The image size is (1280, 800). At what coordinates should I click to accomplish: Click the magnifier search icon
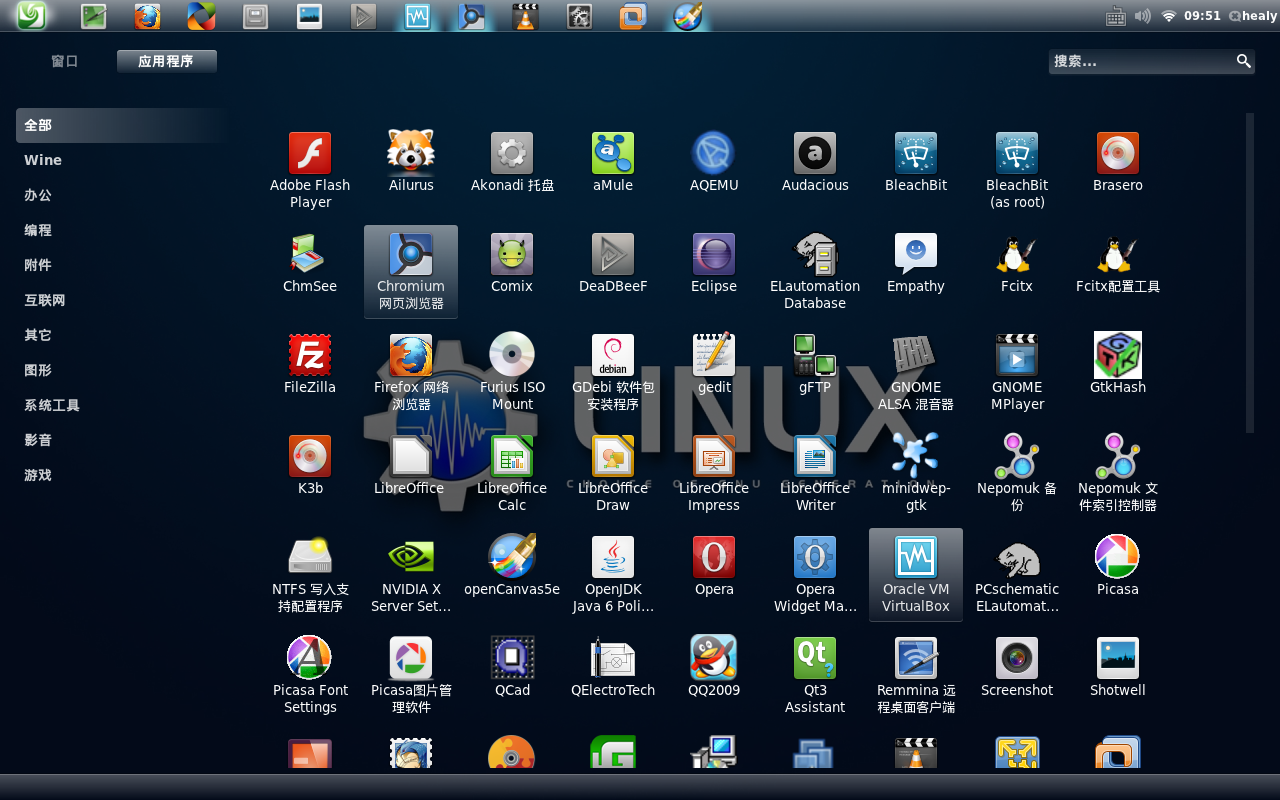pyautogui.click(x=1243, y=61)
